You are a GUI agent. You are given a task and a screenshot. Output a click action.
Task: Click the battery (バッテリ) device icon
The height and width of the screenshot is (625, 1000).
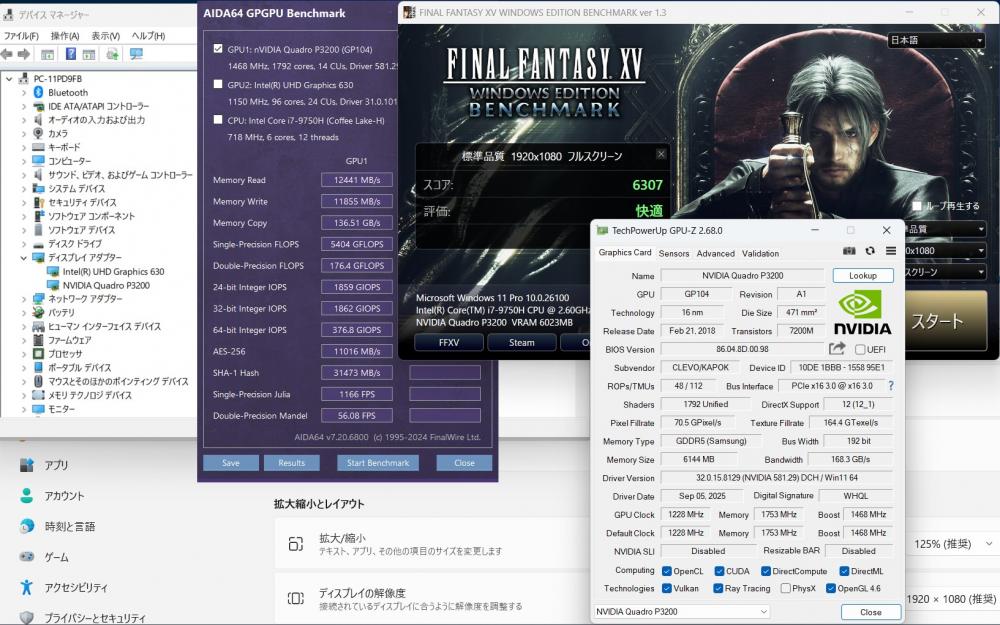[x=38, y=312]
